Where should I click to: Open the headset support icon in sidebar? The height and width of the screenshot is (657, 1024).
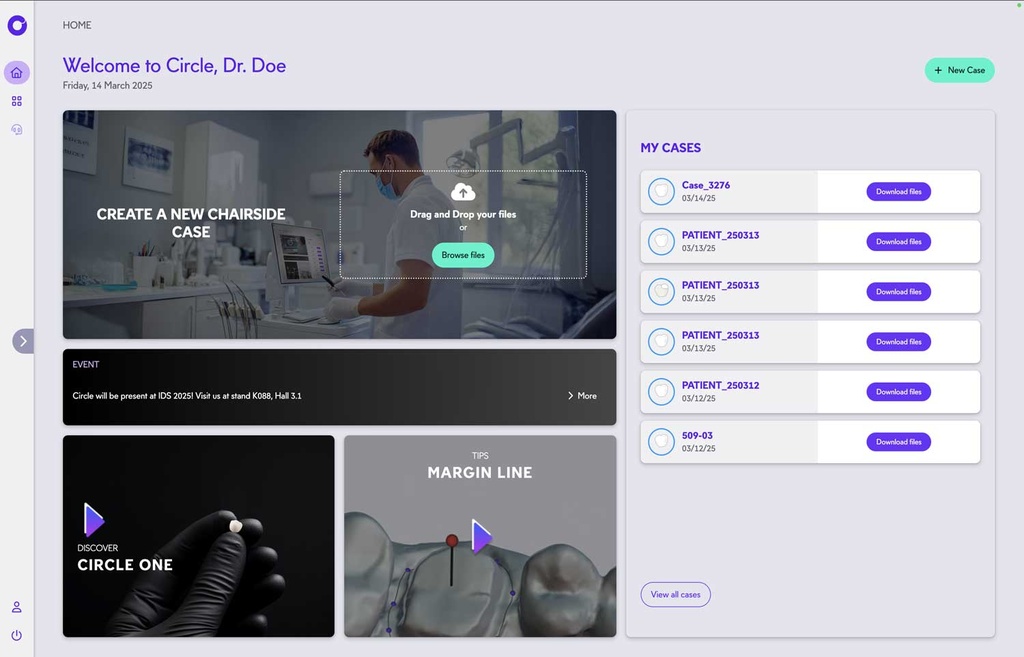coord(17,129)
